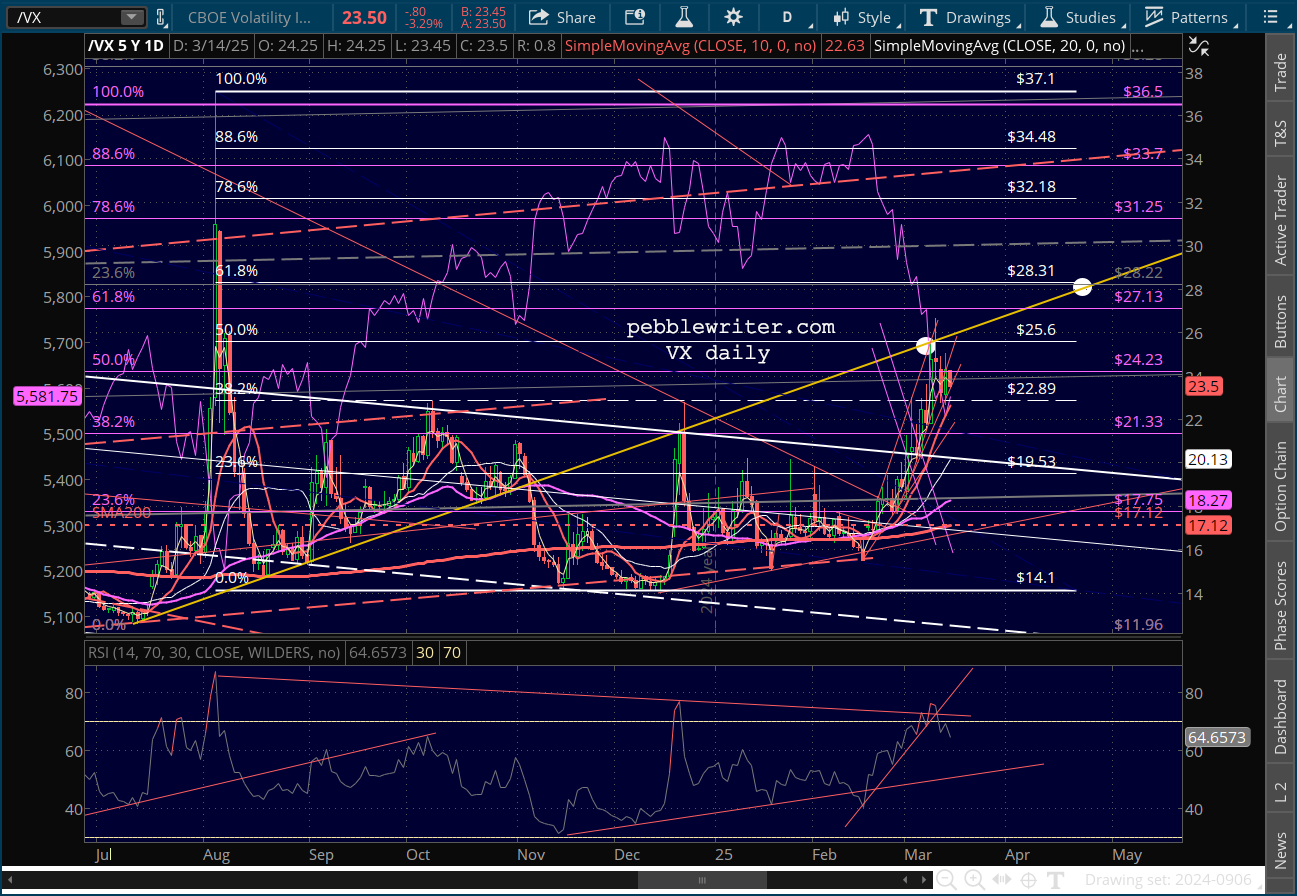Image resolution: width=1297 pixels, height=896 pixels.
Task: Open the symbol selector dropdown arrow
Action: [x=132, y=17]
